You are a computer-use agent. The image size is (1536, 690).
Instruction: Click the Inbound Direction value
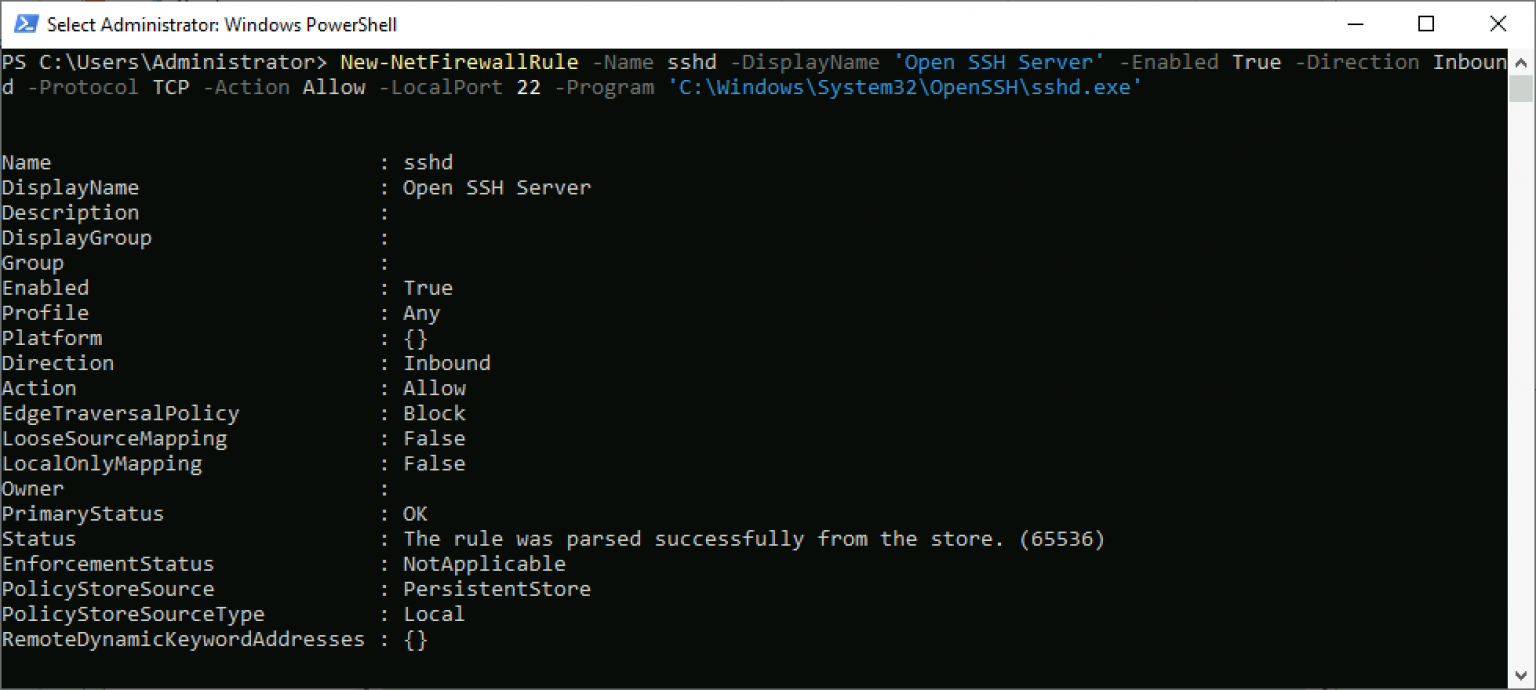click(x=447, y=362)
